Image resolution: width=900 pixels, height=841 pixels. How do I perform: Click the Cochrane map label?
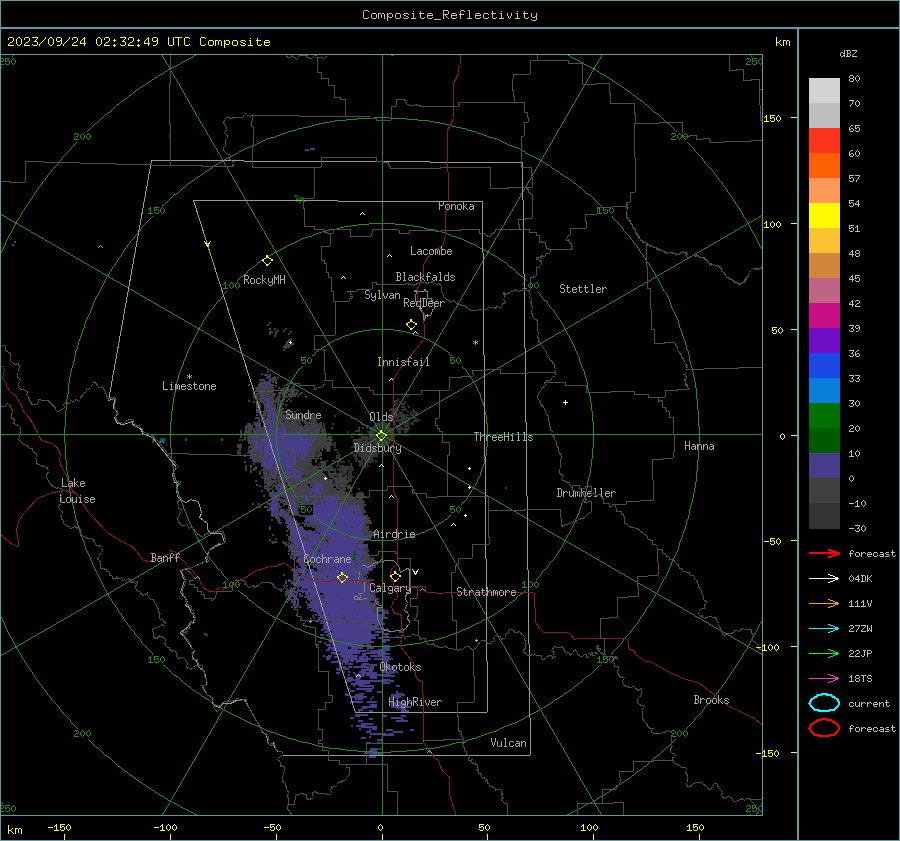tap(327, 559)
